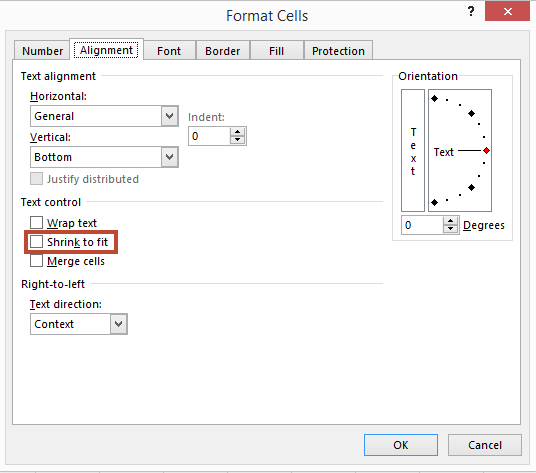Click the lower minus-45-degree orientation diamond

pos(471,188)
